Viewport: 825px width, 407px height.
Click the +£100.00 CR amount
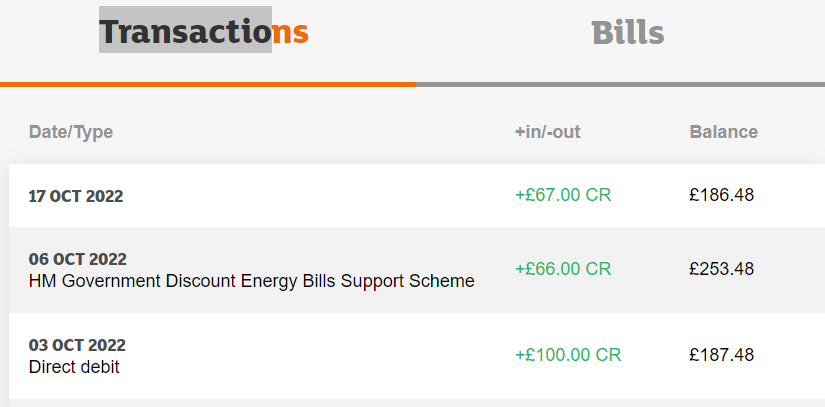point(568,355)
